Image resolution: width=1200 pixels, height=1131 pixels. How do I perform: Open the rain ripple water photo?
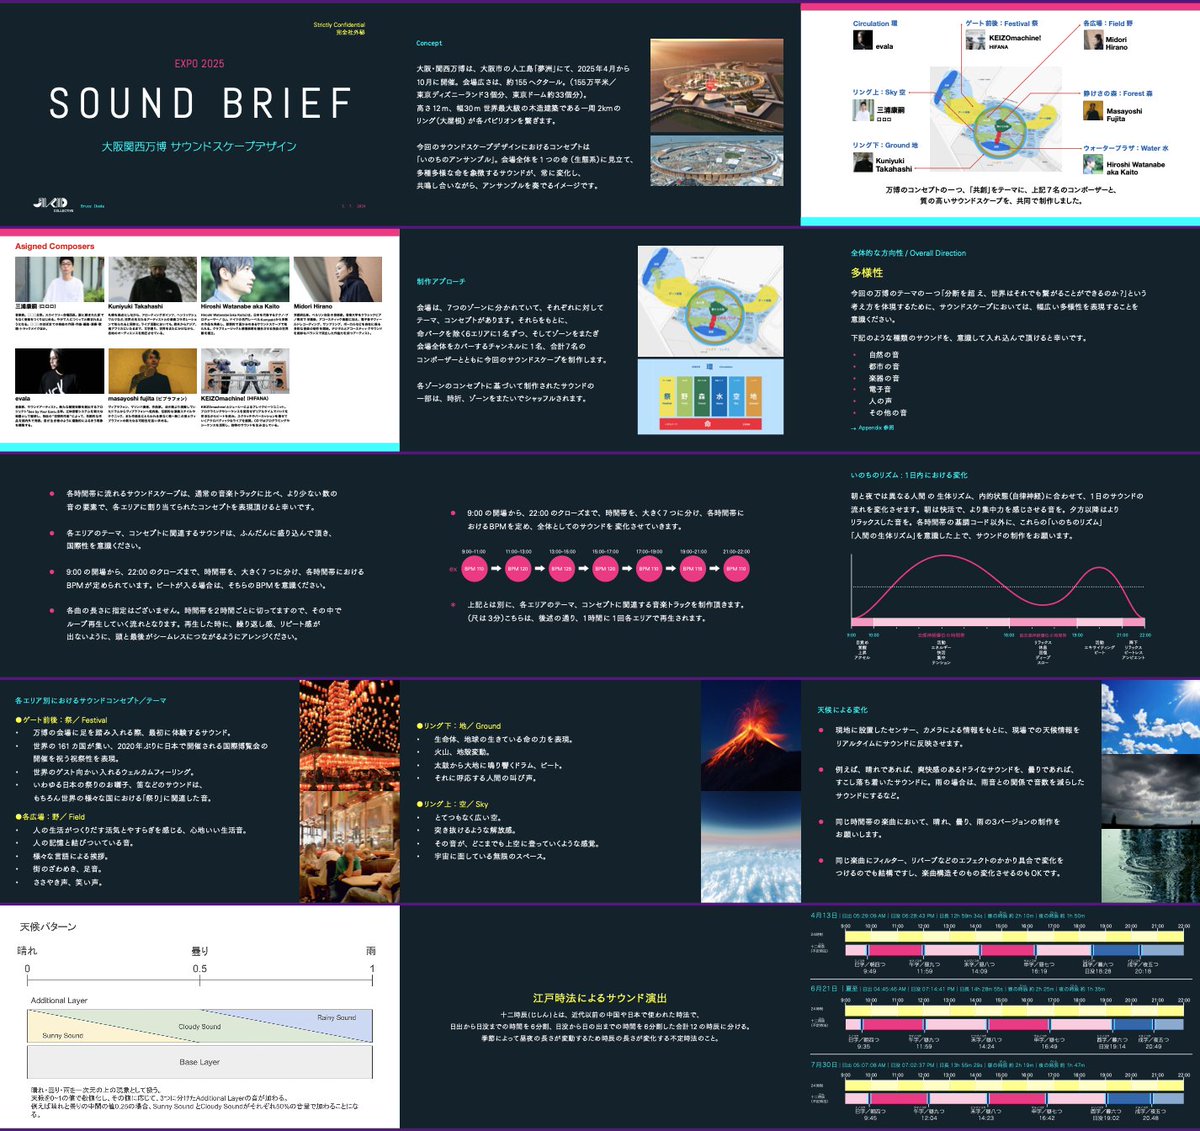click(1150, 866)
